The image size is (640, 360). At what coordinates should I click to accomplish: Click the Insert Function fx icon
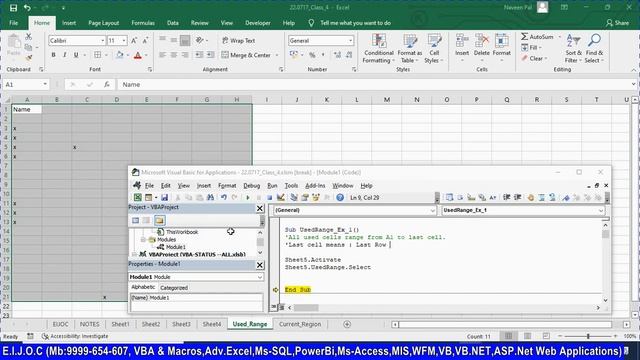[107, 84]
